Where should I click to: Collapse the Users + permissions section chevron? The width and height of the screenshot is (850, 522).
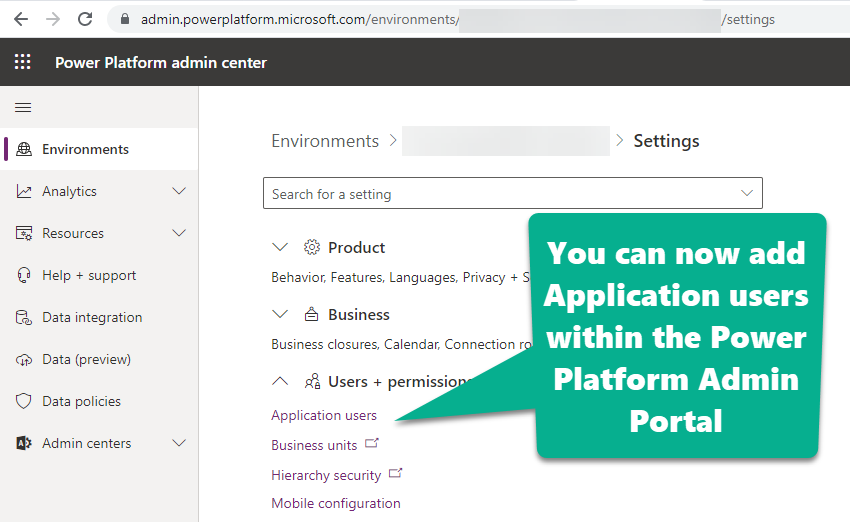pos(280,381)
